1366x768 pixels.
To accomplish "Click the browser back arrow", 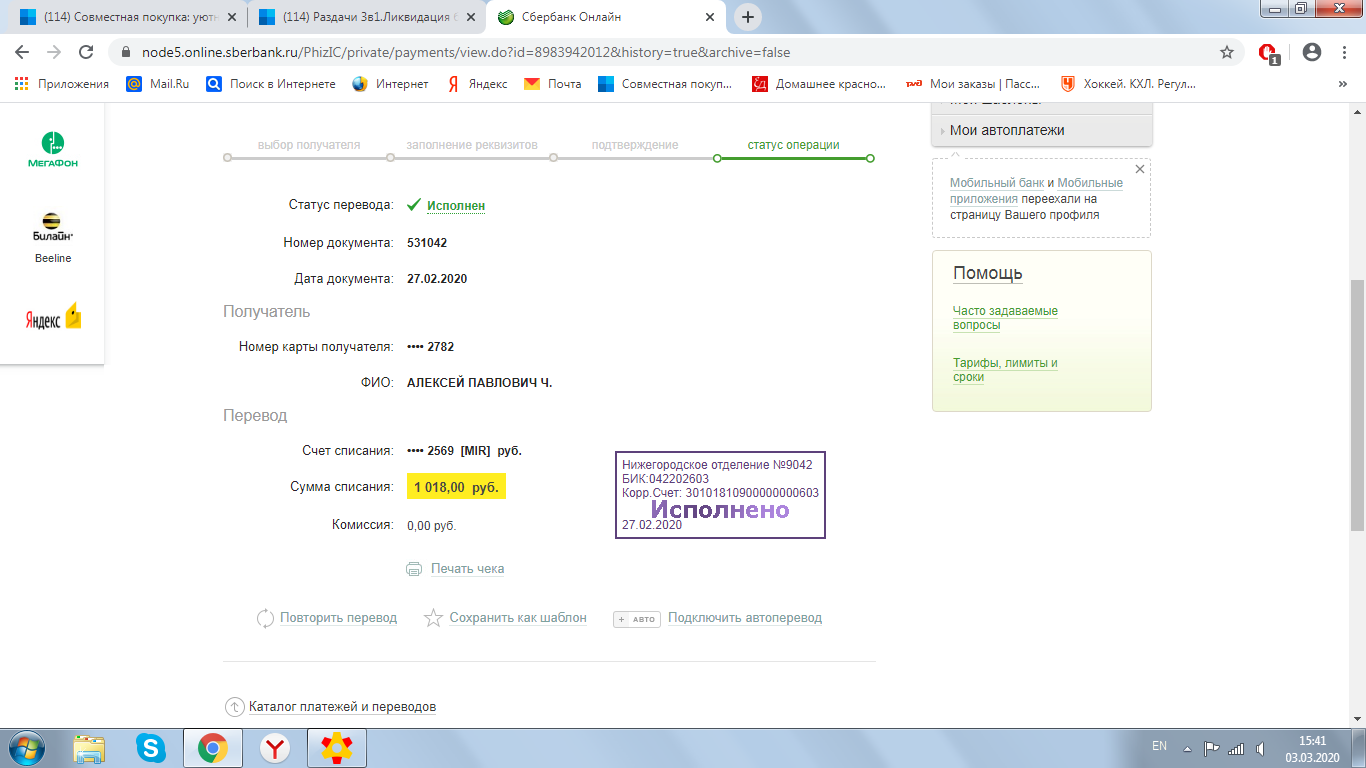I will click(24, 52).
